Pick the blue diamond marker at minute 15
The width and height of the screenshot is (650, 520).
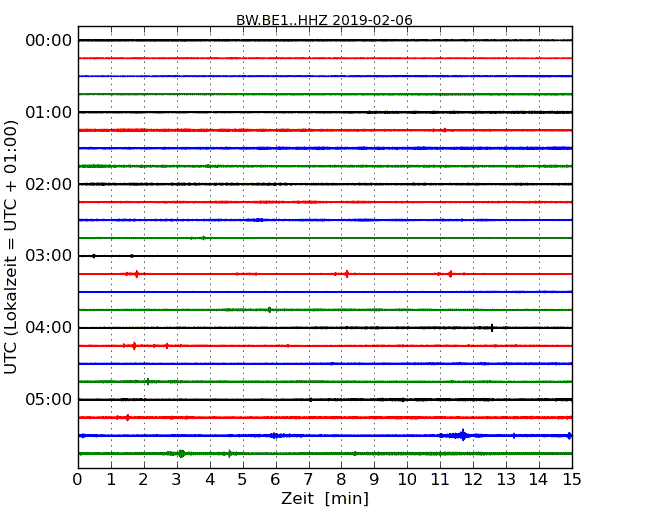[570, 435]
